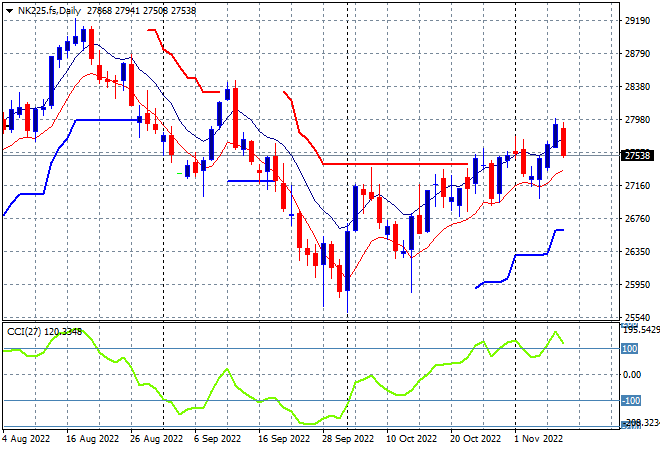The image size is (660, 450).
Task: Click the 27980 price axis label
Action: click(x=637, y=120)
